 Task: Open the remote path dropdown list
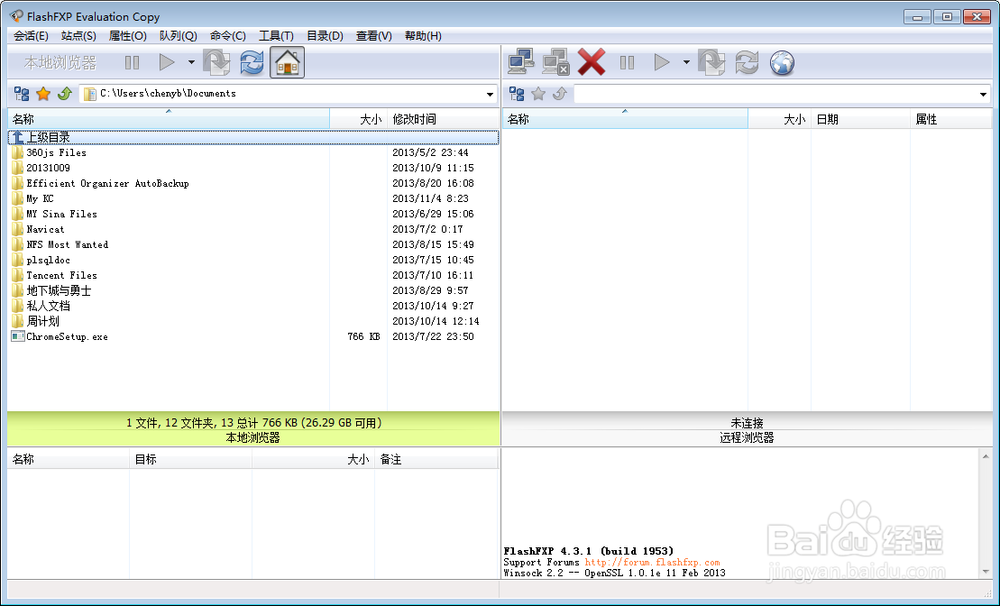click(984, 93)
